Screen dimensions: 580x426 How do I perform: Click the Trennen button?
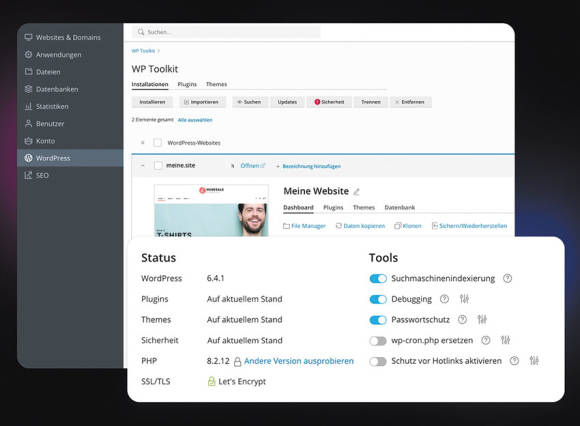pos(371,102)
